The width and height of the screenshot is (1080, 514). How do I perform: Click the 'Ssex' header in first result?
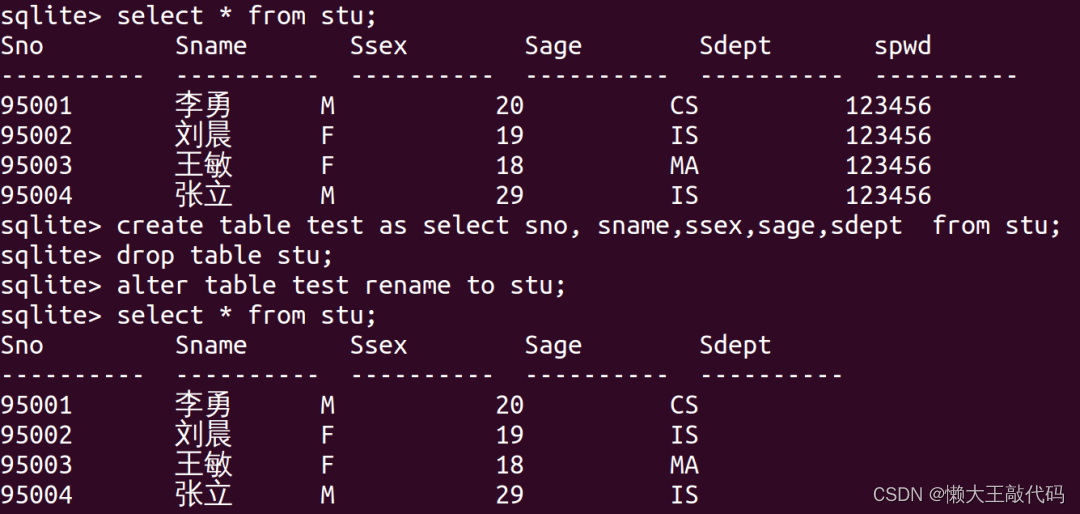coord(378,45)
